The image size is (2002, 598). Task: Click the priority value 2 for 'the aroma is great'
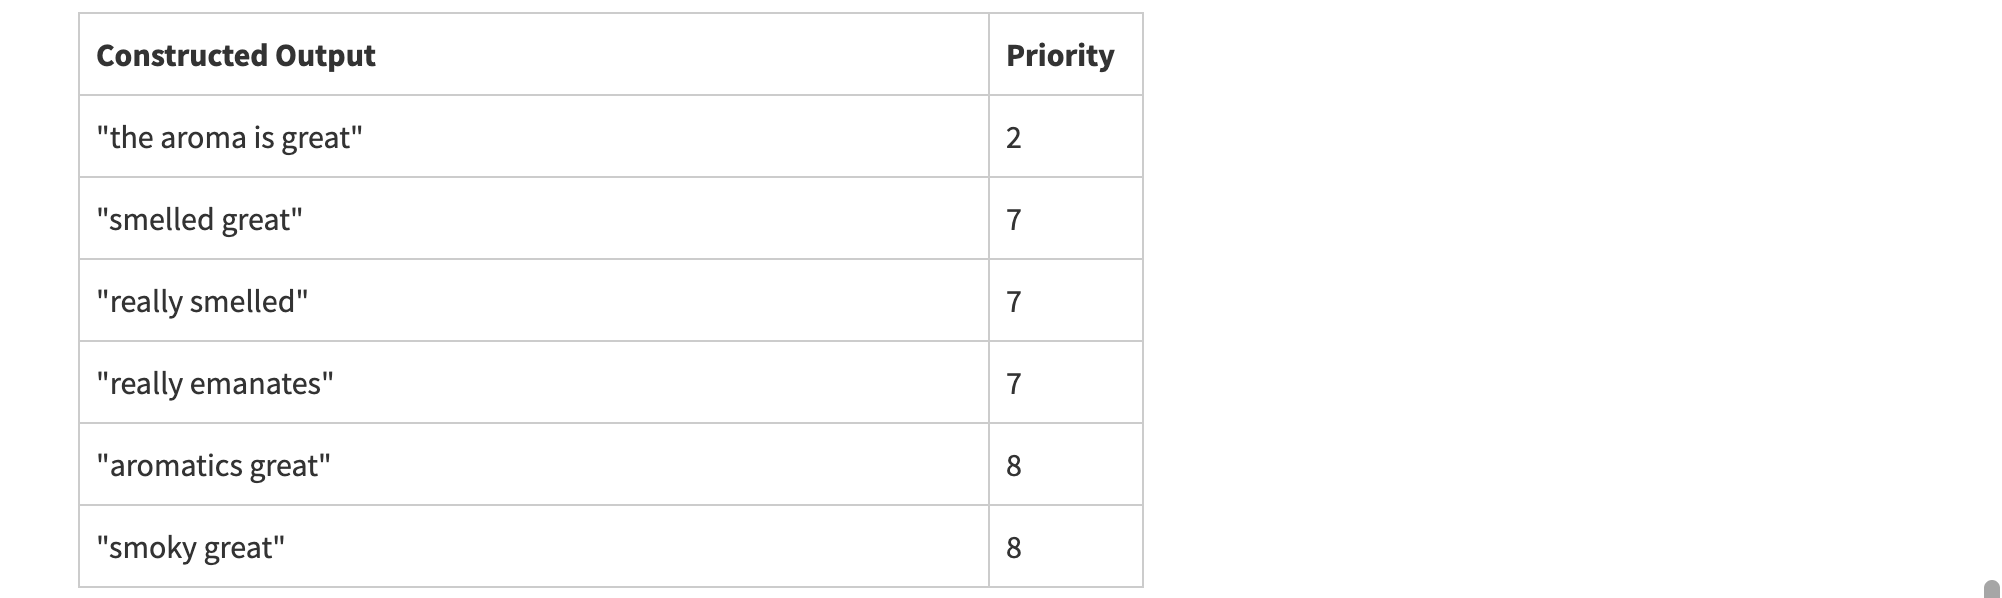pyautogui.click(x=1013, y=138)
